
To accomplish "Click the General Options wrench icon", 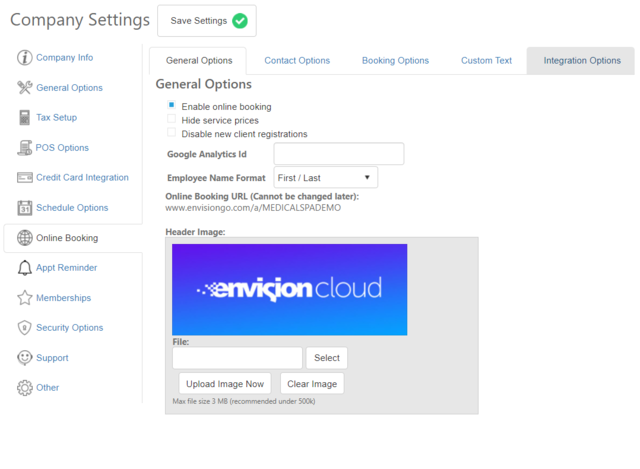I will coord(24,87).
